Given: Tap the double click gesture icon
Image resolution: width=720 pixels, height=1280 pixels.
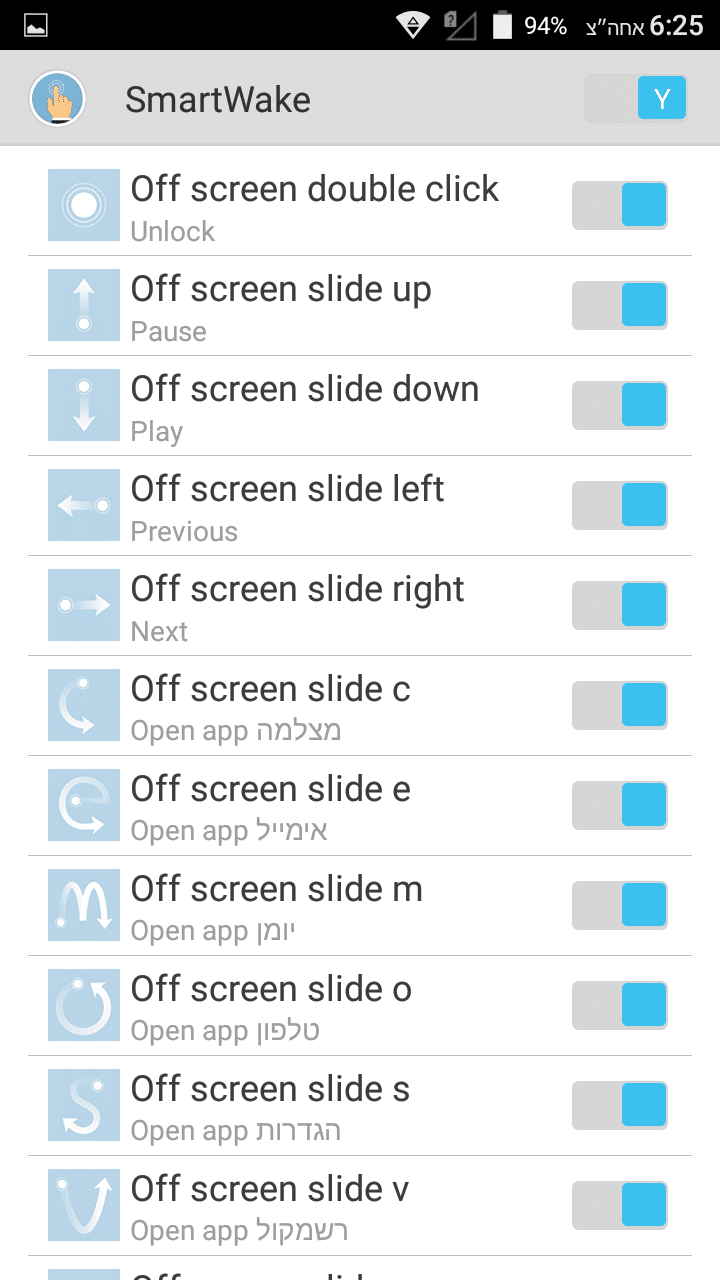Looking at the screenshot, I should click(84, 206).
